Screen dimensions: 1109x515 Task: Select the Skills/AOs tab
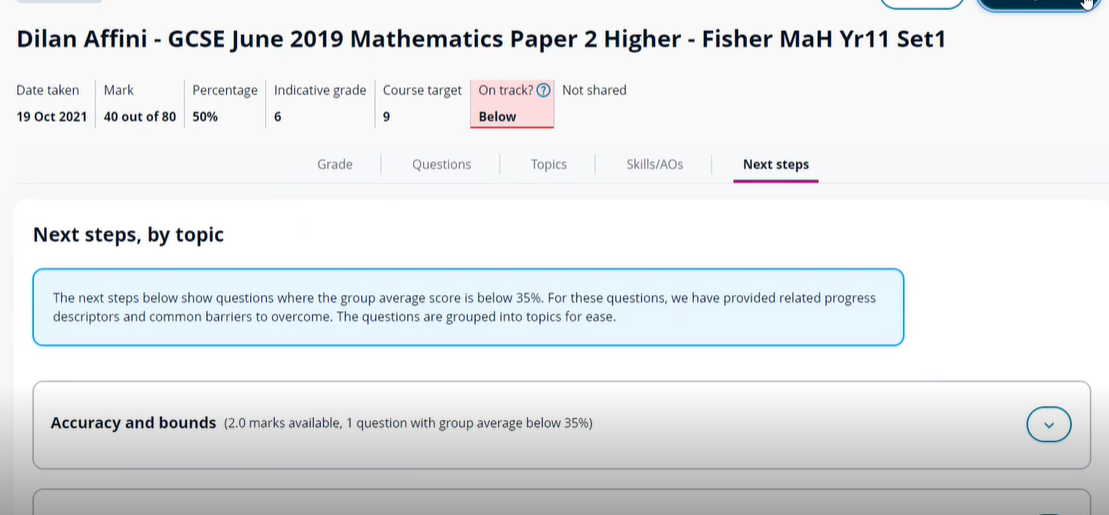coord(655,164)
